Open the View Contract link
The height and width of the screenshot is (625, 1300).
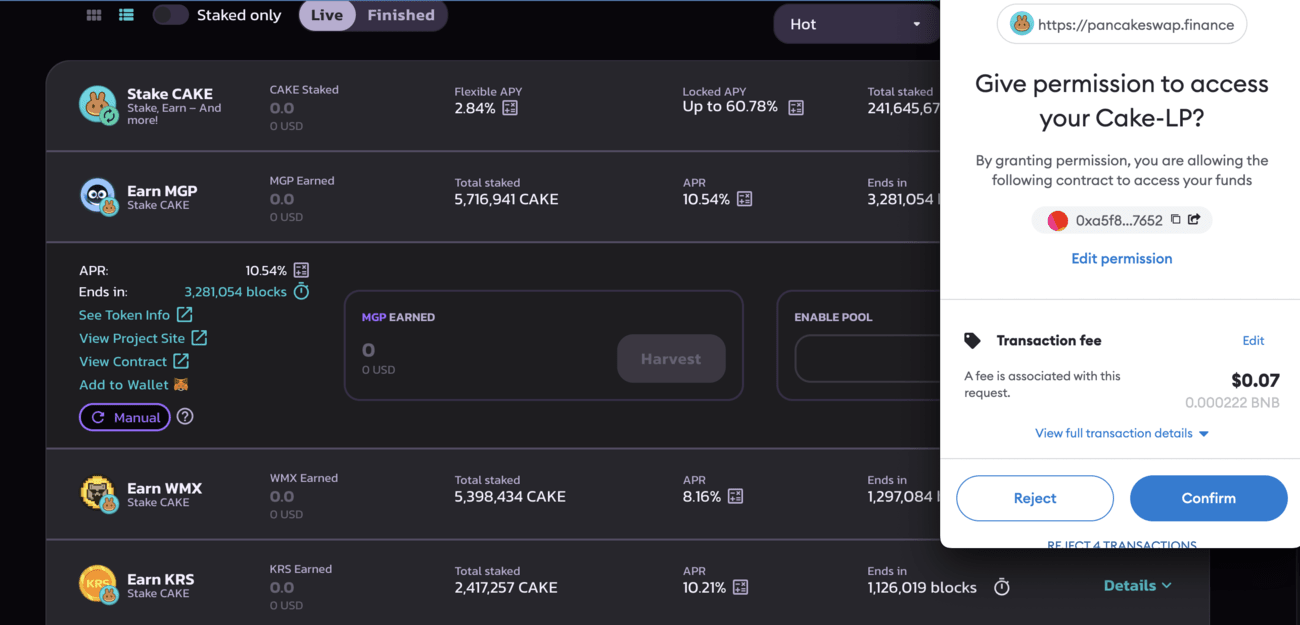tap(134, 361)
